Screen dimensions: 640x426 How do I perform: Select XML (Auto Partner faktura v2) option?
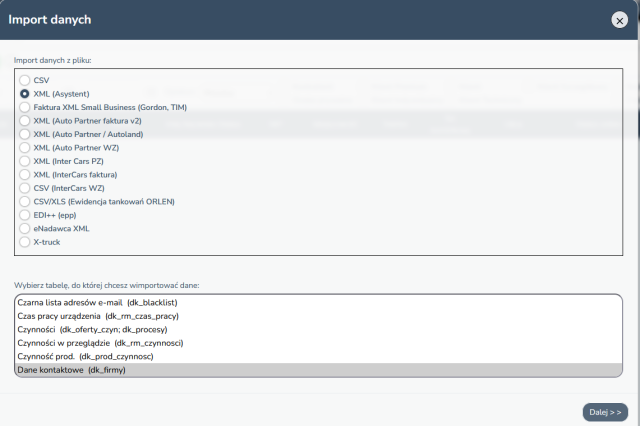pos(24,121)
